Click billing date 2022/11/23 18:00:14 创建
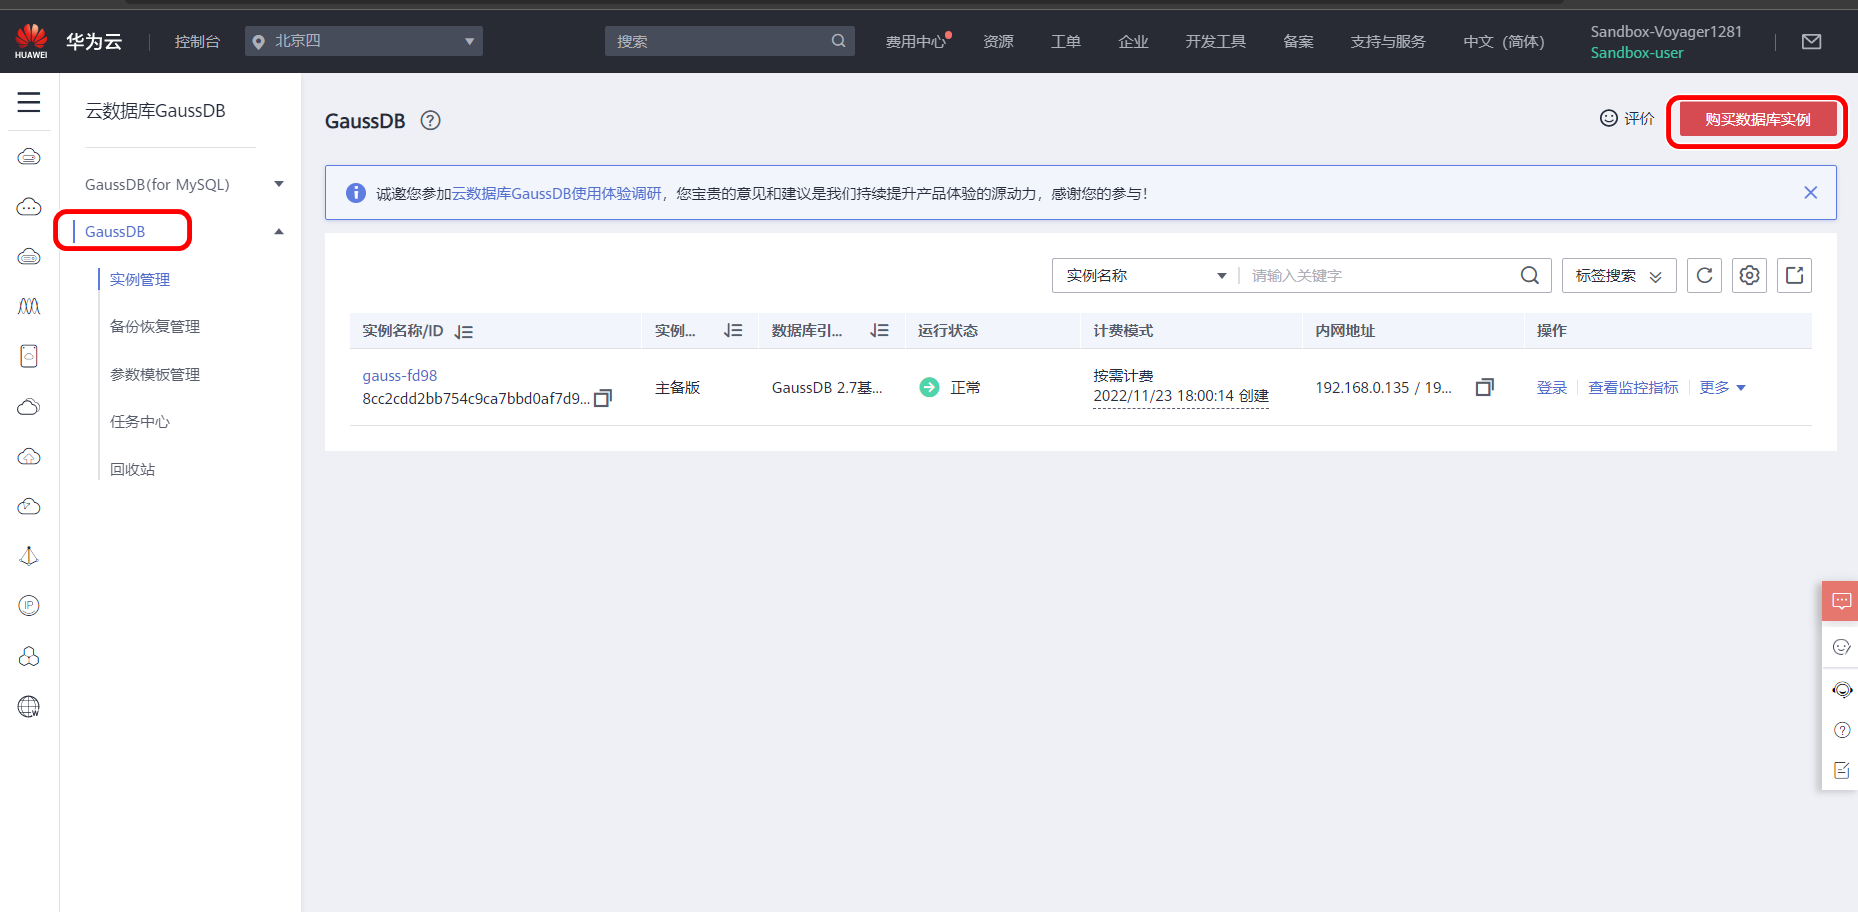 pos(1181,396)
